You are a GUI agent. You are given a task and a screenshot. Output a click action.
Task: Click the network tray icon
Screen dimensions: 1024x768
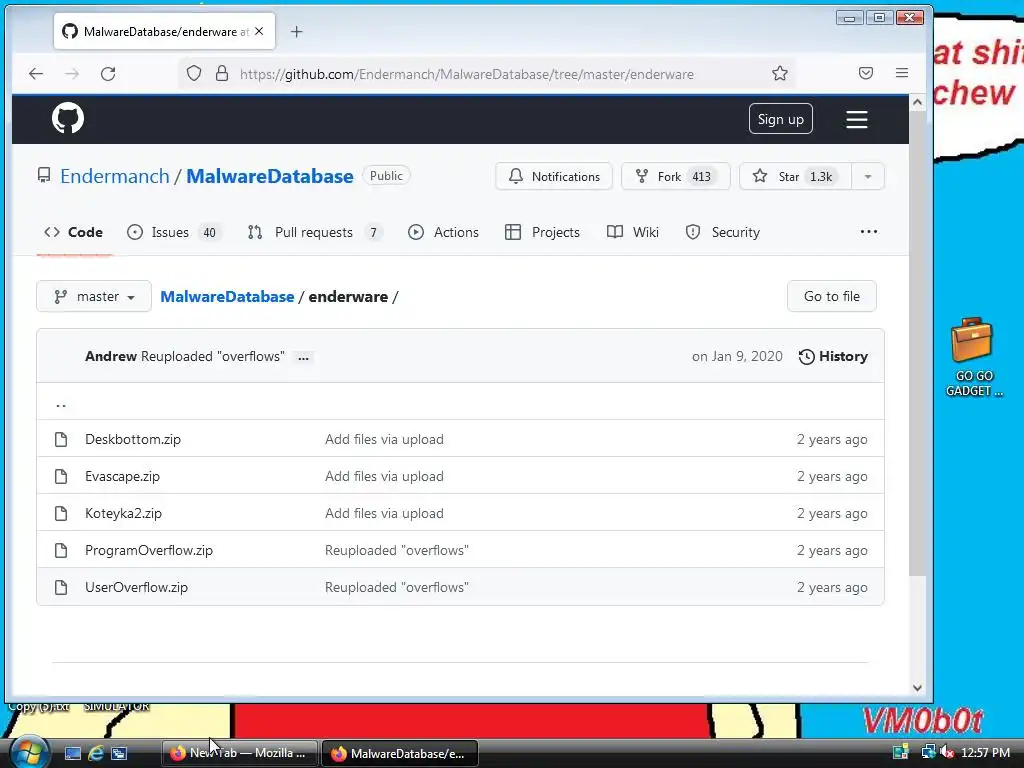pyautogui.click(x=927, y=752)
